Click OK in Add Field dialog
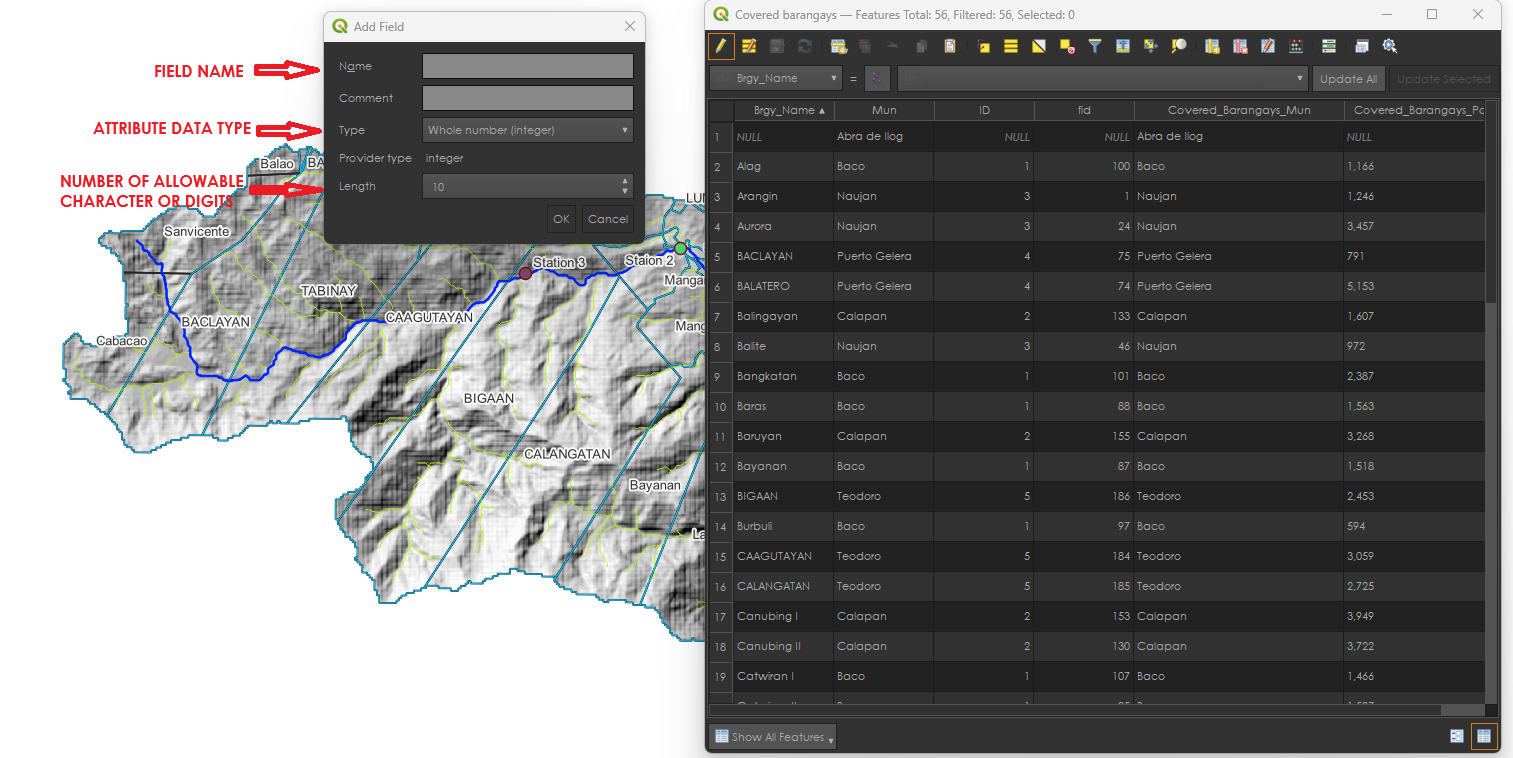 561,219
